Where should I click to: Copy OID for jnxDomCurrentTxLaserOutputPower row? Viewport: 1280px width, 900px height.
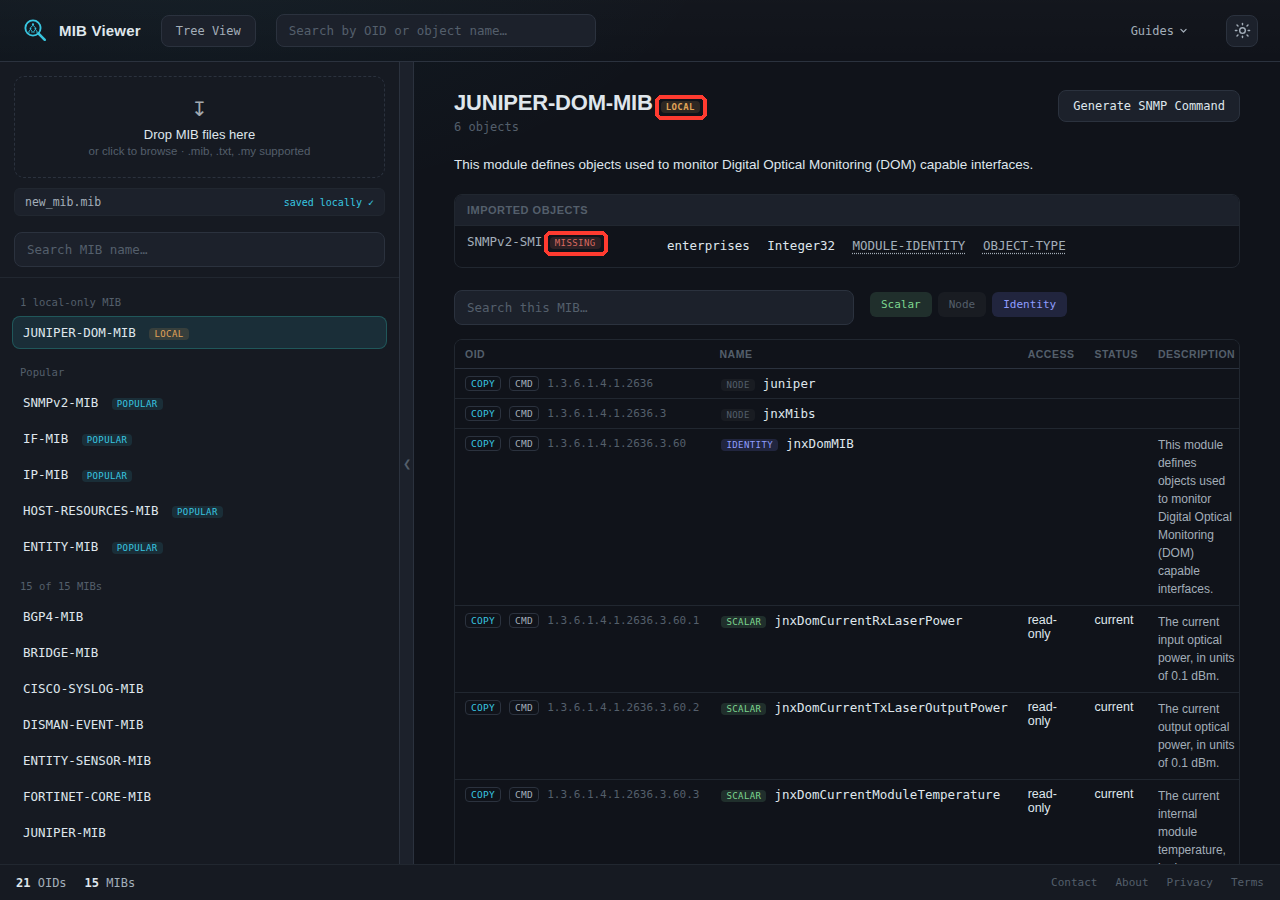pos(483,708)
